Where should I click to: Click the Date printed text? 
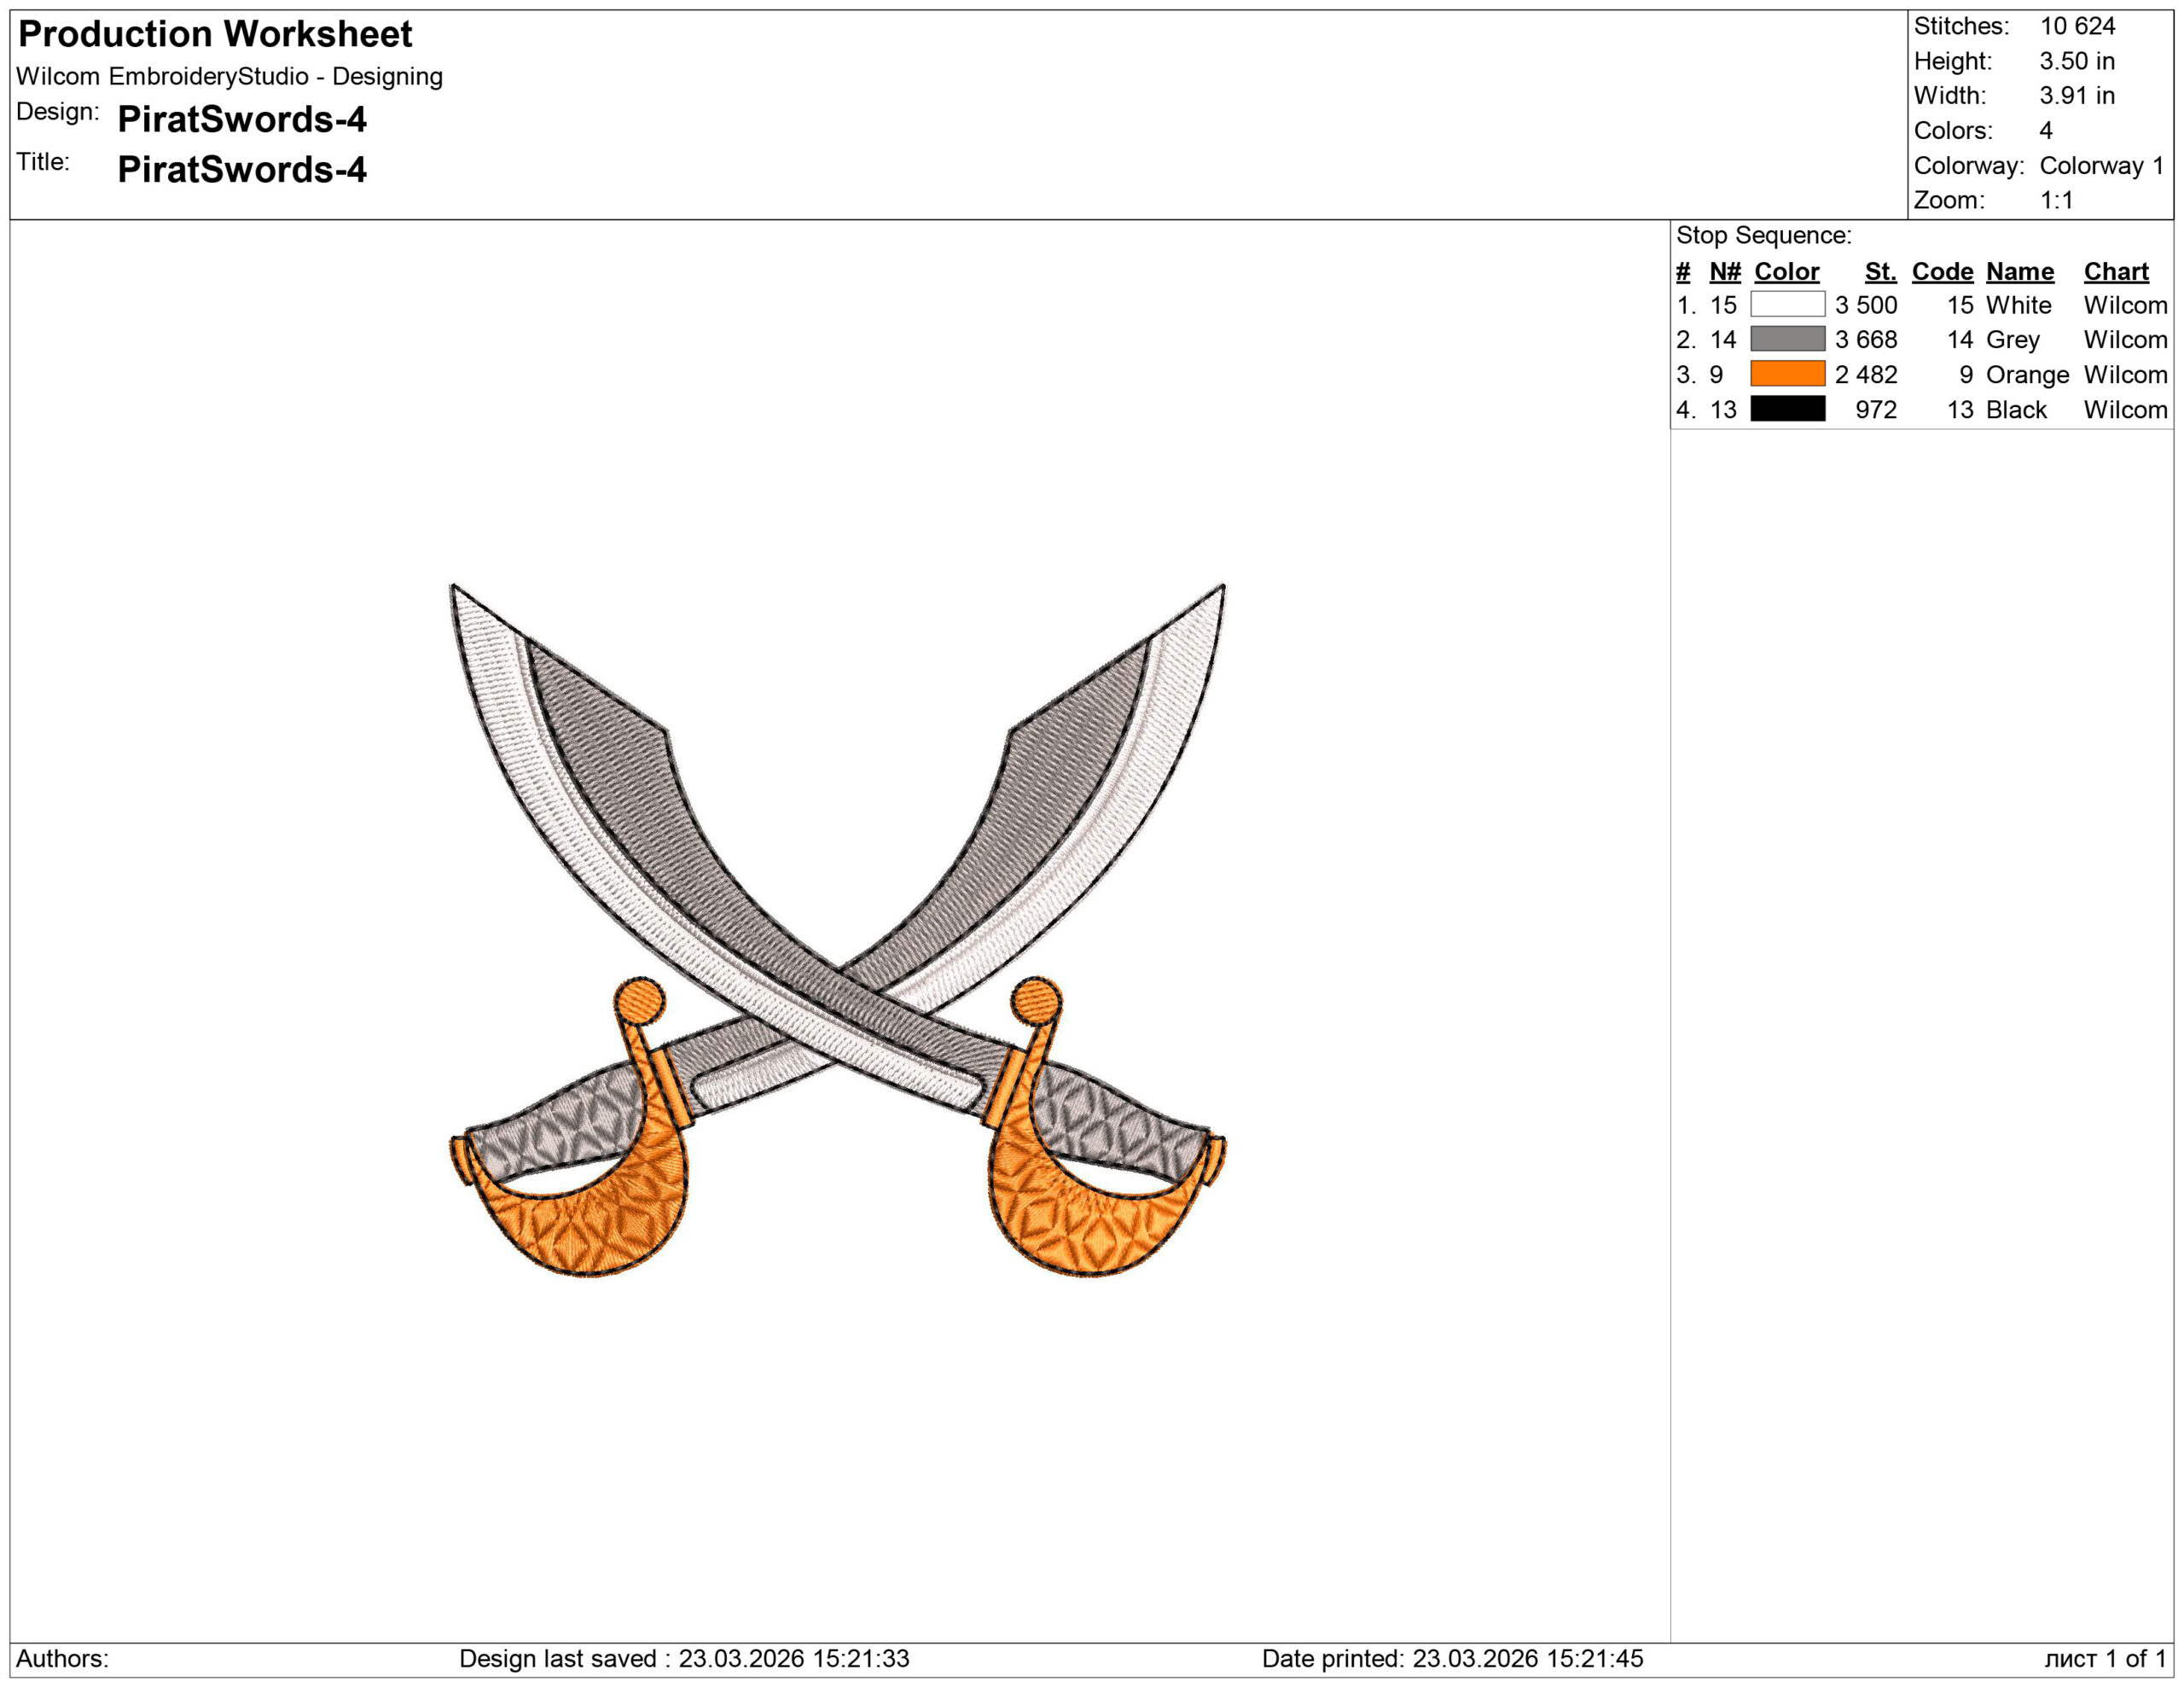pos(1451,1658)
